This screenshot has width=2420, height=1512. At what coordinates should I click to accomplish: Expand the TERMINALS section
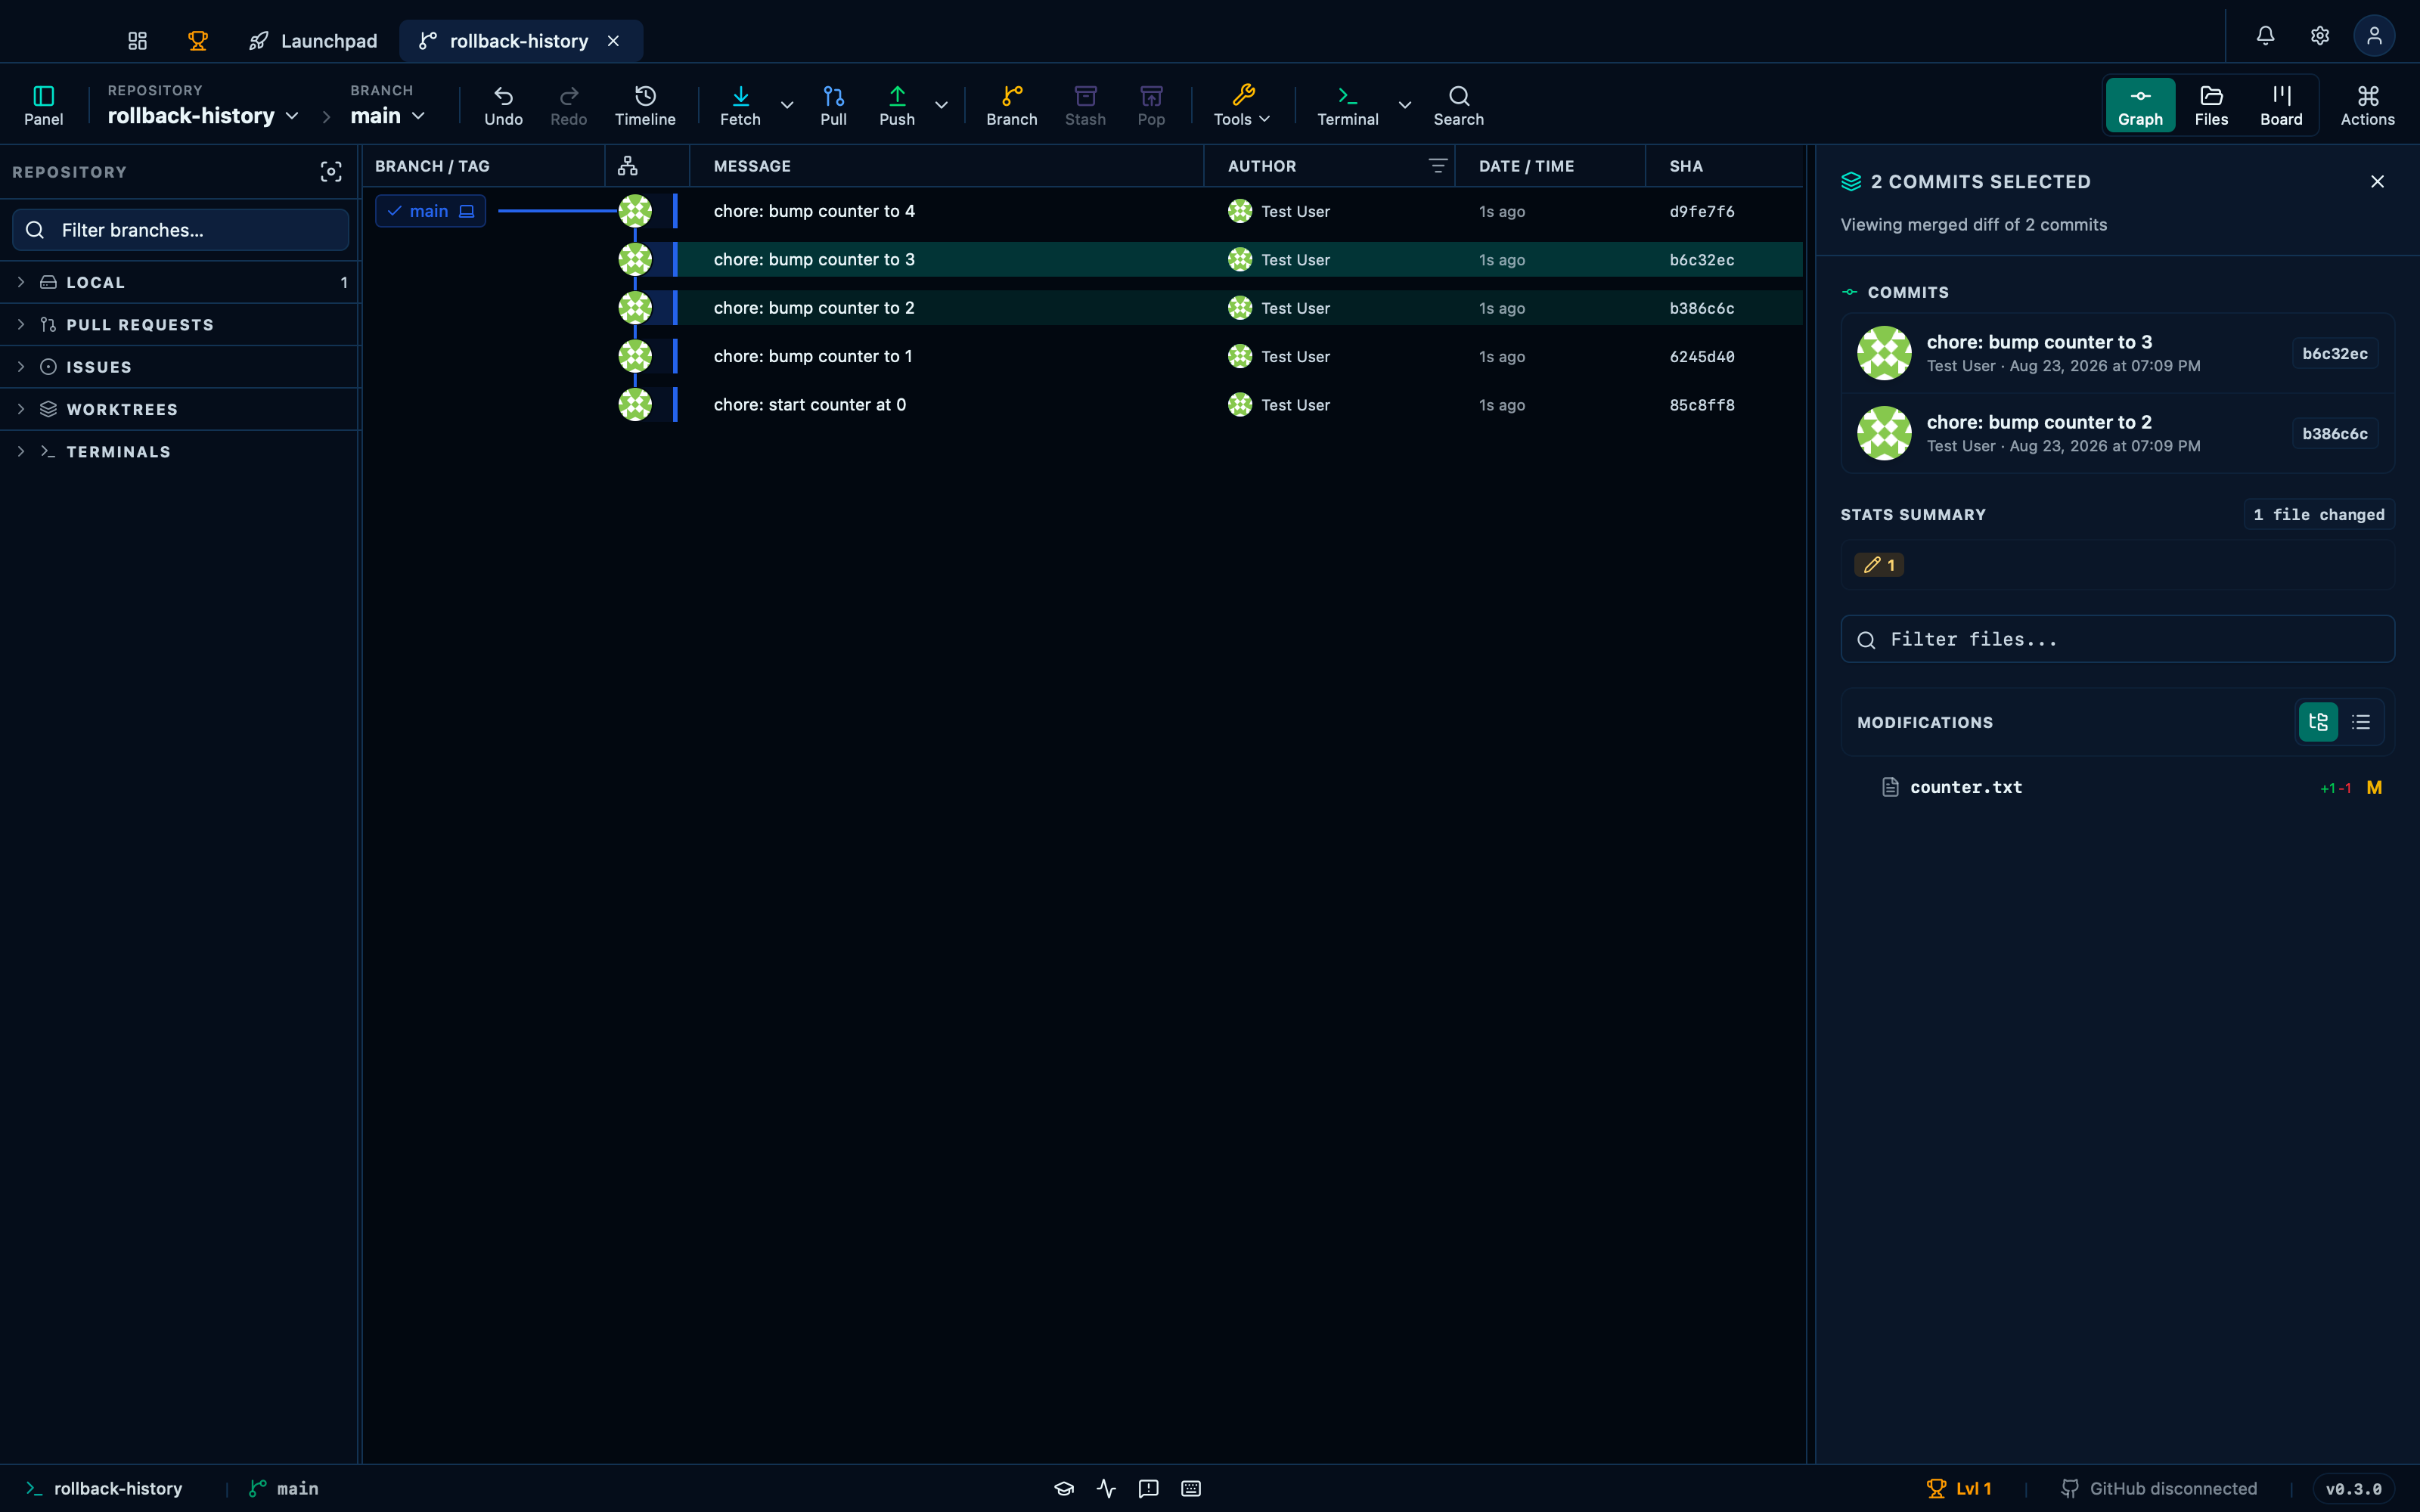click(x=180, y=452)
